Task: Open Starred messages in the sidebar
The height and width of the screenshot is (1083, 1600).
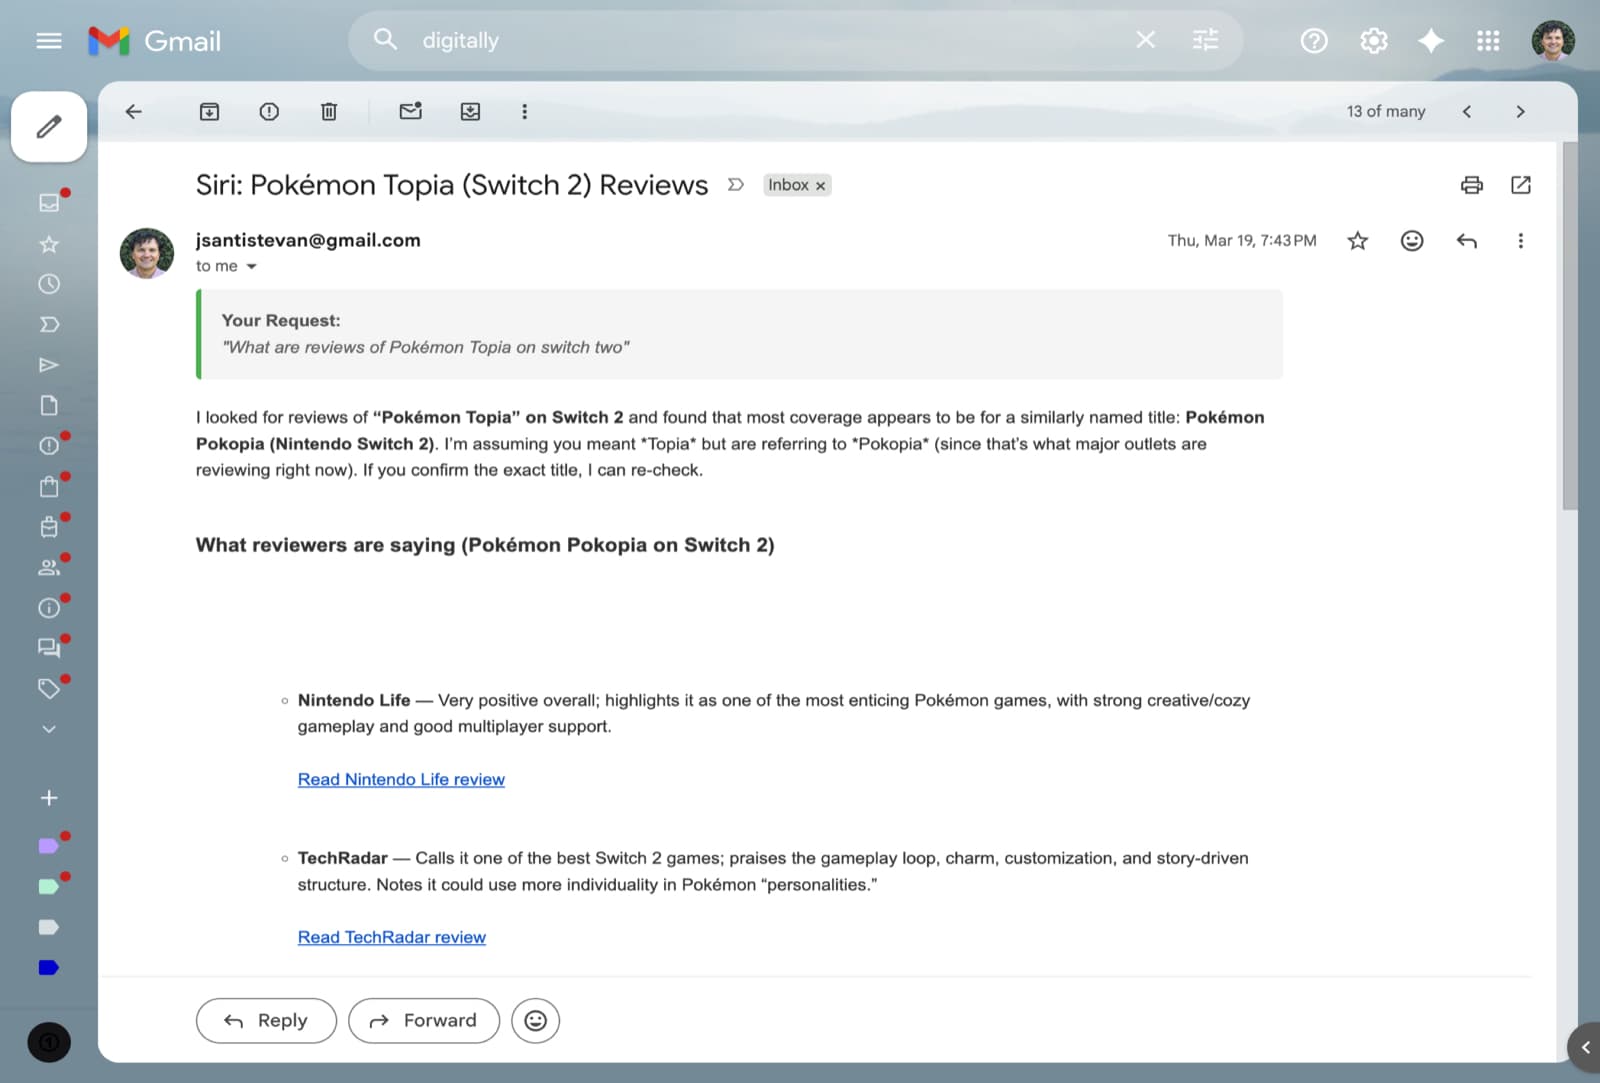Action: click(x=49, y=244)
